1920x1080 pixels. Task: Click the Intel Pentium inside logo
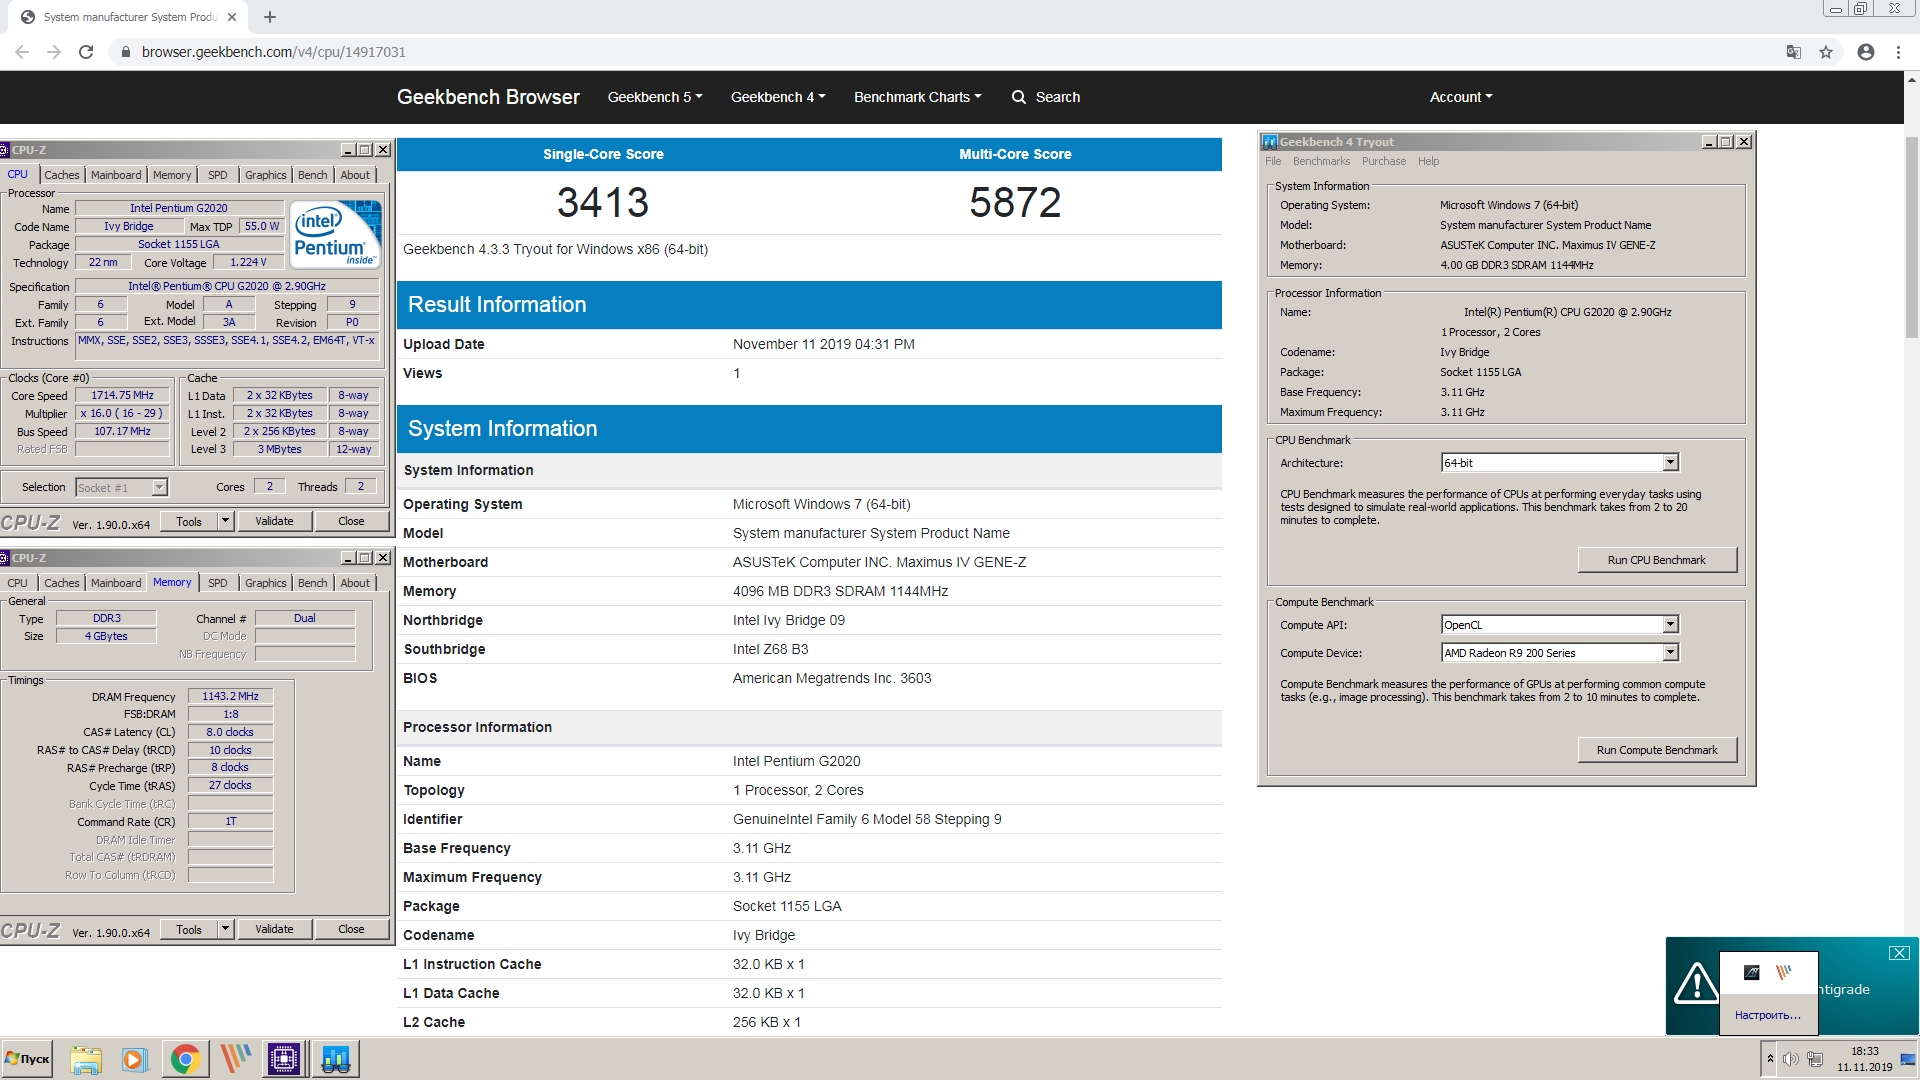click(x=336, y=234)
